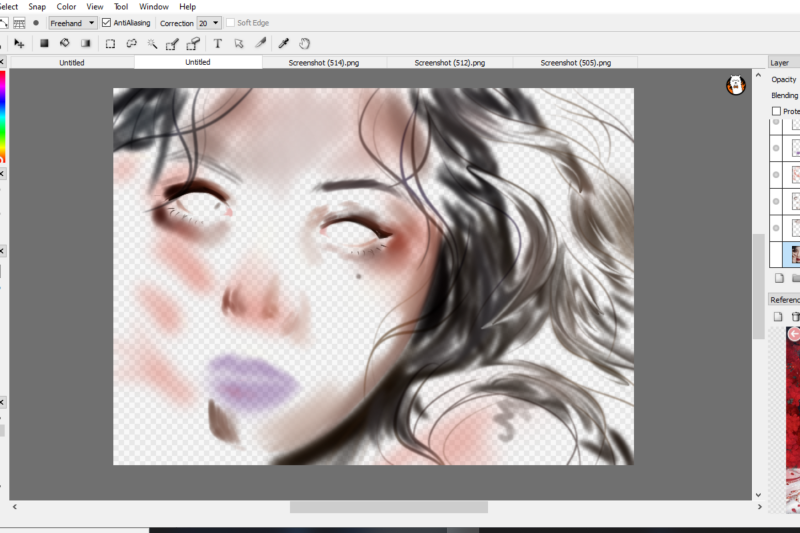Select the rectangular Select tool
Viewport: 800px width, 533px height.
pos(110,44)
